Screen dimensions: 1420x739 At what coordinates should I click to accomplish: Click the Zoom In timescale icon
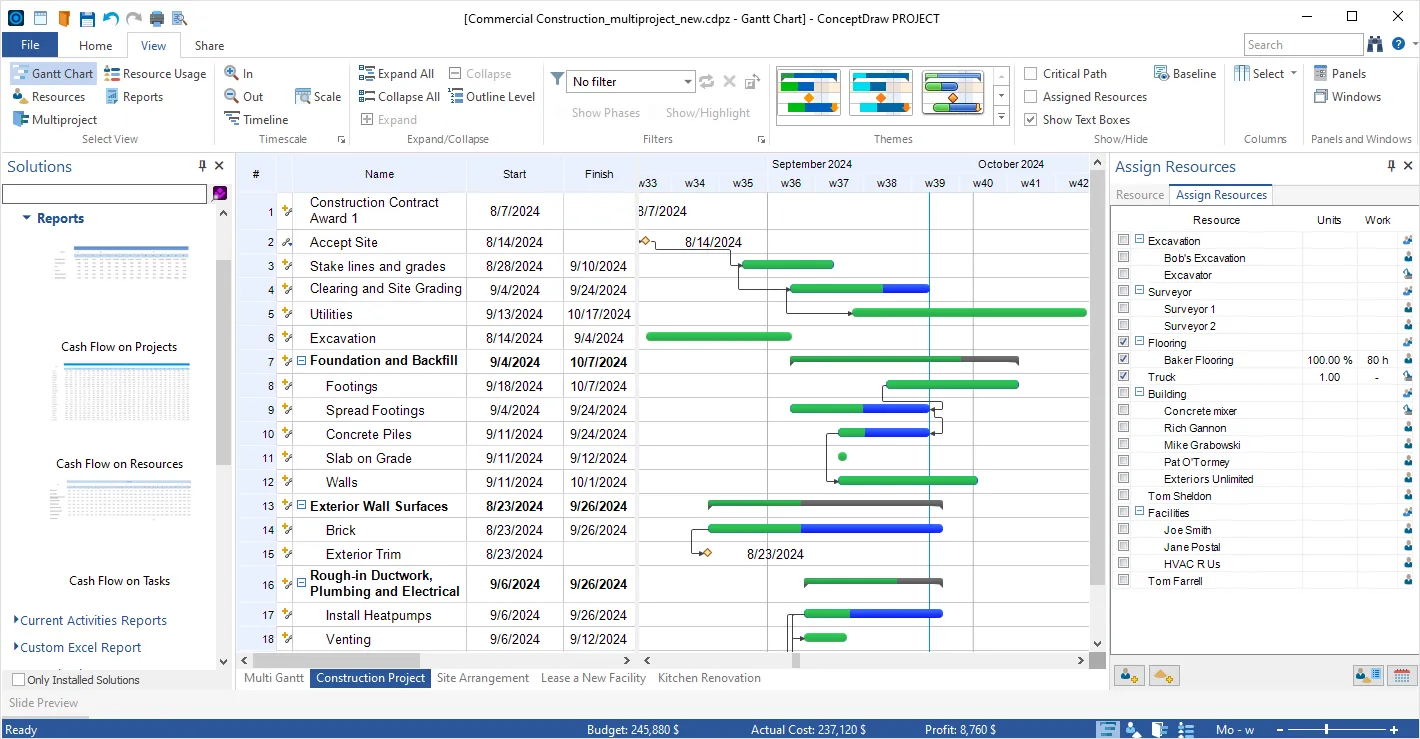232,74
